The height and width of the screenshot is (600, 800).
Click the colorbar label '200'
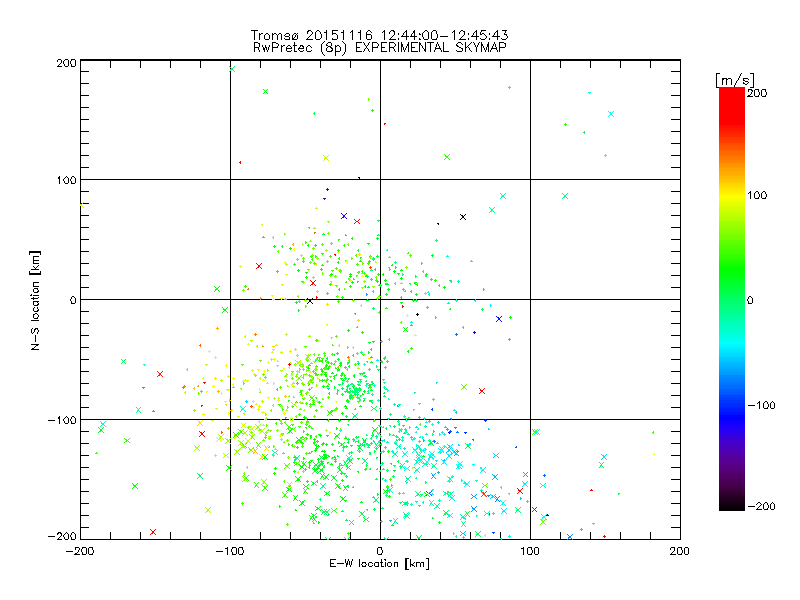[757, 93]
